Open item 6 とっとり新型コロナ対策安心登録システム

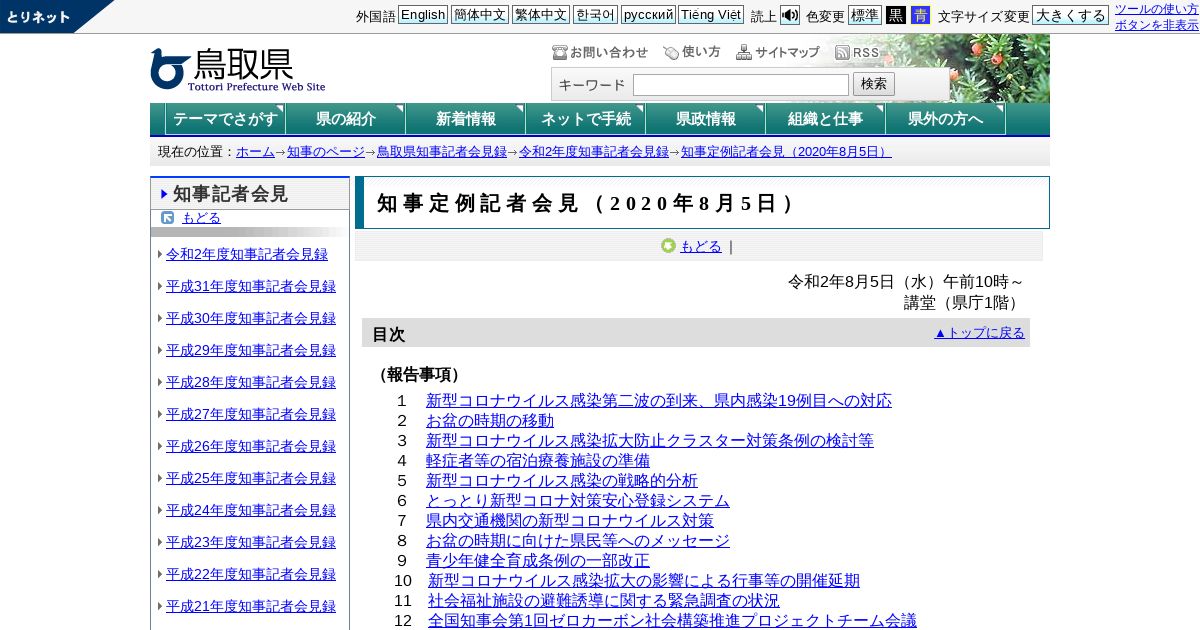[578, 501]
